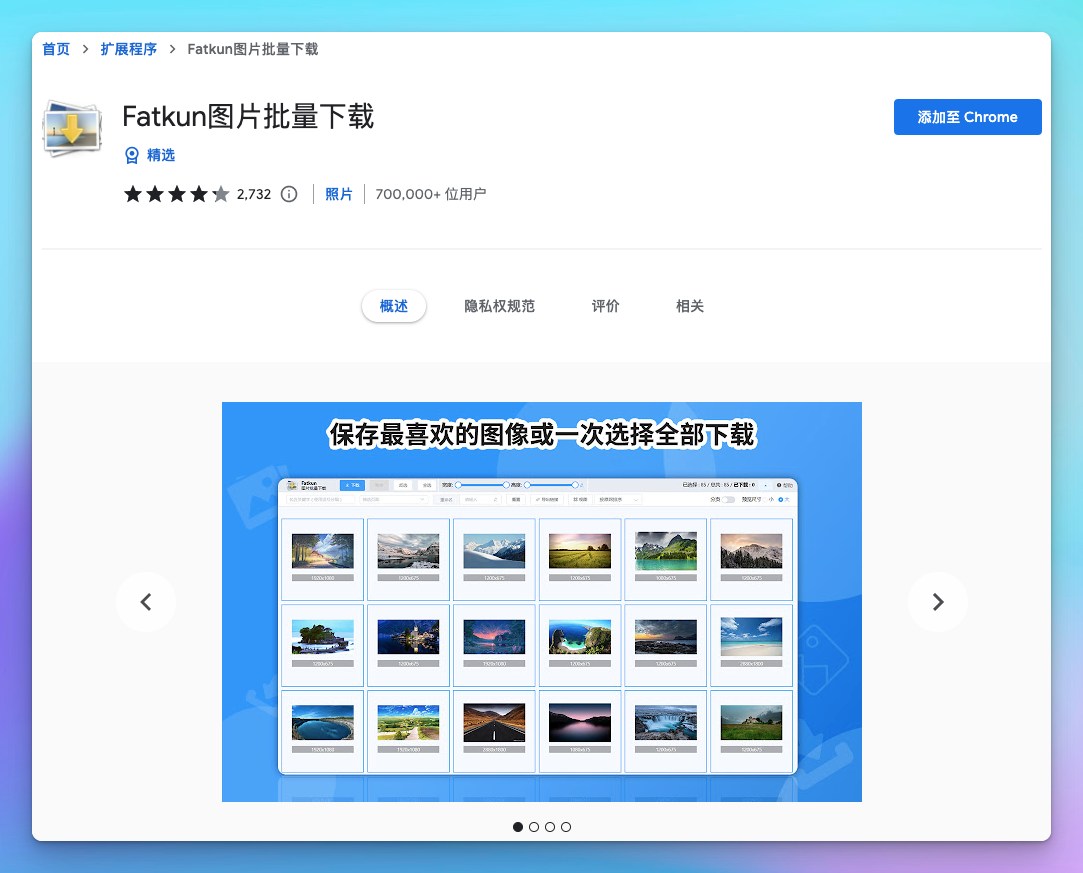This screenshot has width=1083, height=873.
Task: Click the Fatkun图片批量下载 breadcrumb text
Action: [253, 49]
